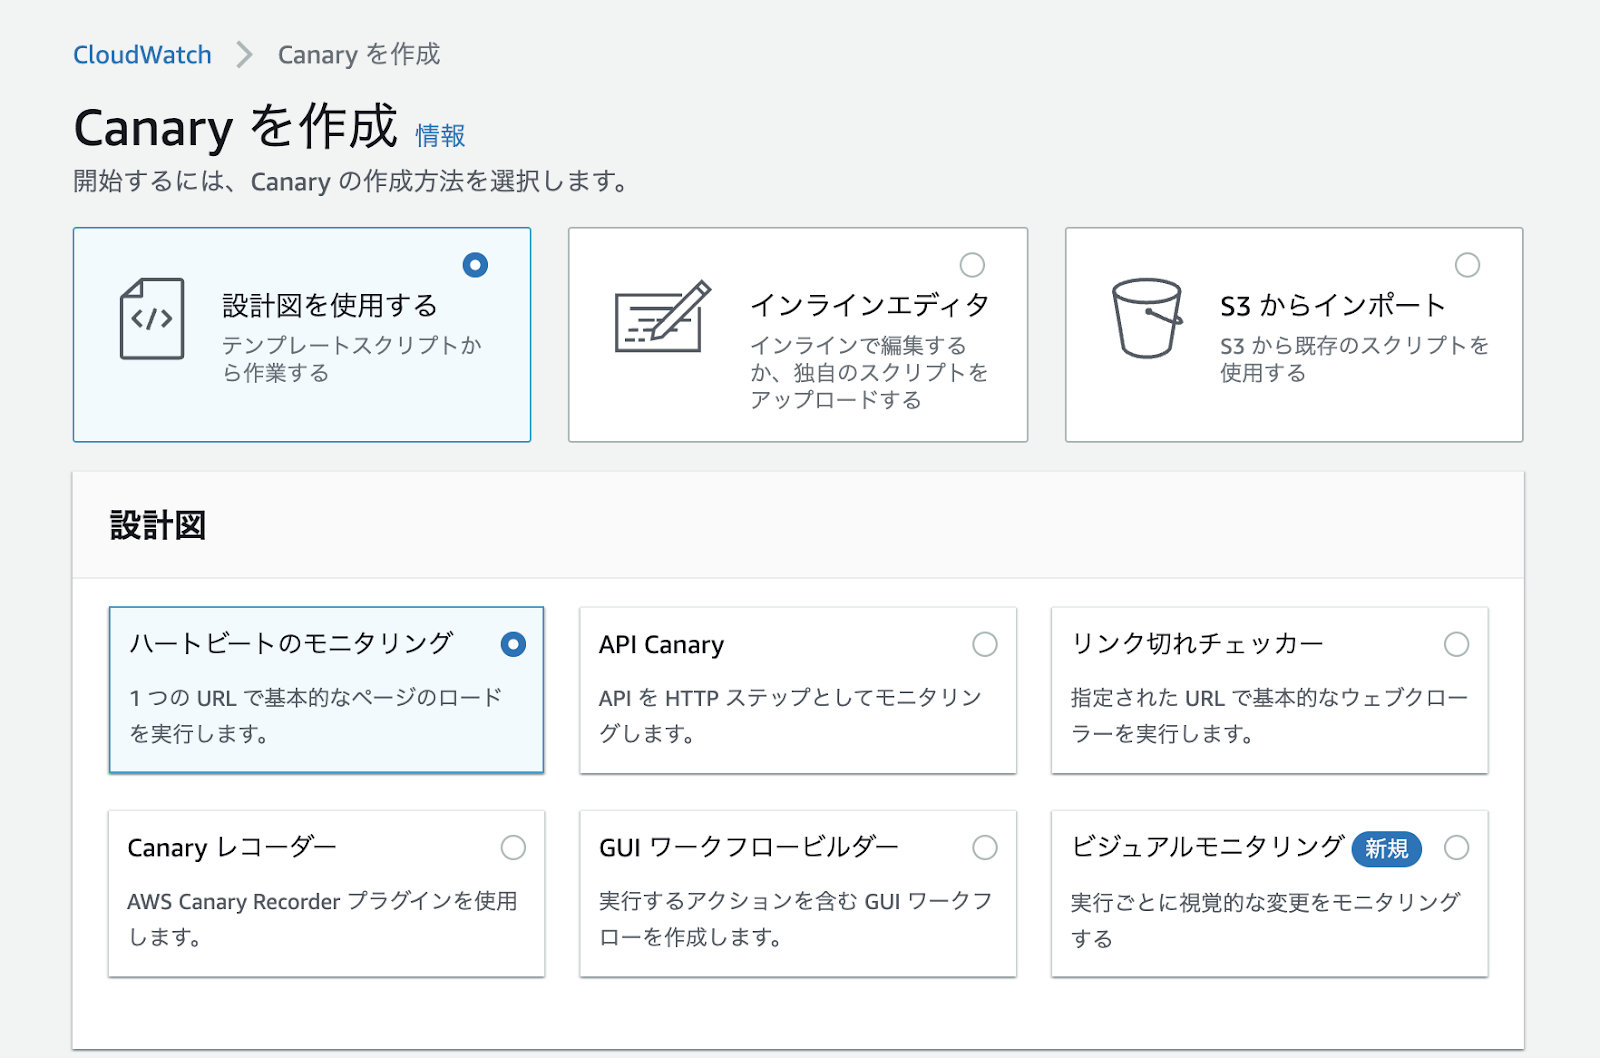Click description API を HTTP ステップとしてモニタリング

tap(791, 715)
